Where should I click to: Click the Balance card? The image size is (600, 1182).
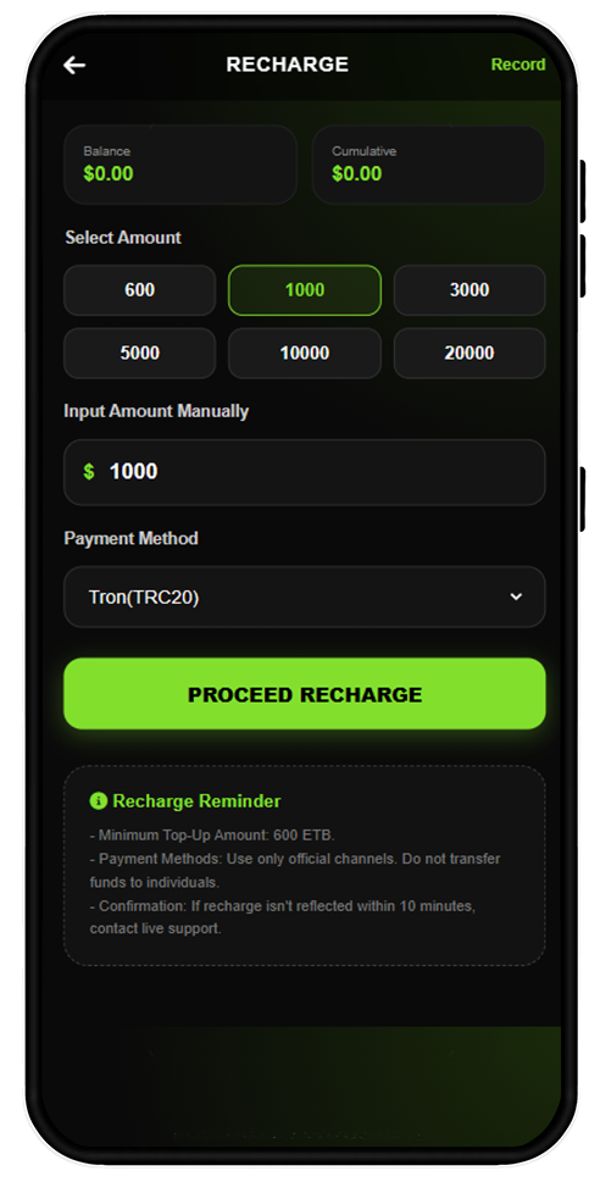click(x=180, y=164)
